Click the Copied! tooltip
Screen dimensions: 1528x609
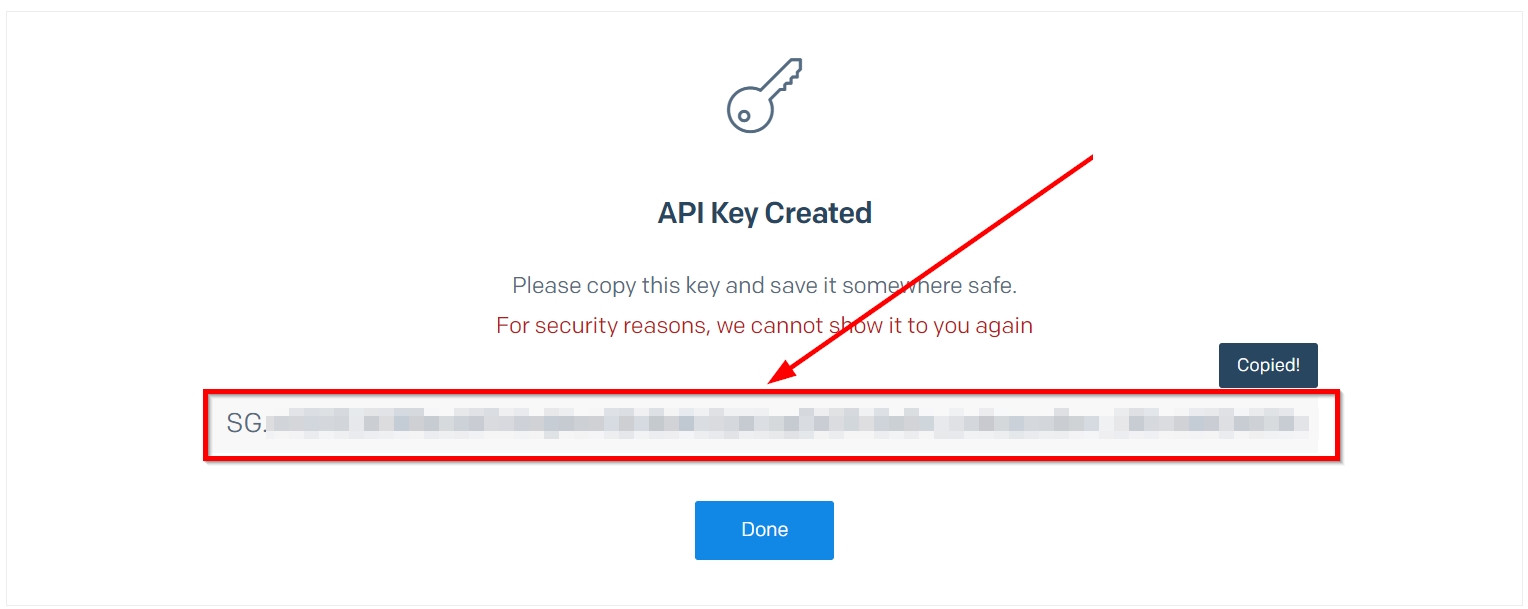pos(1268,365)
